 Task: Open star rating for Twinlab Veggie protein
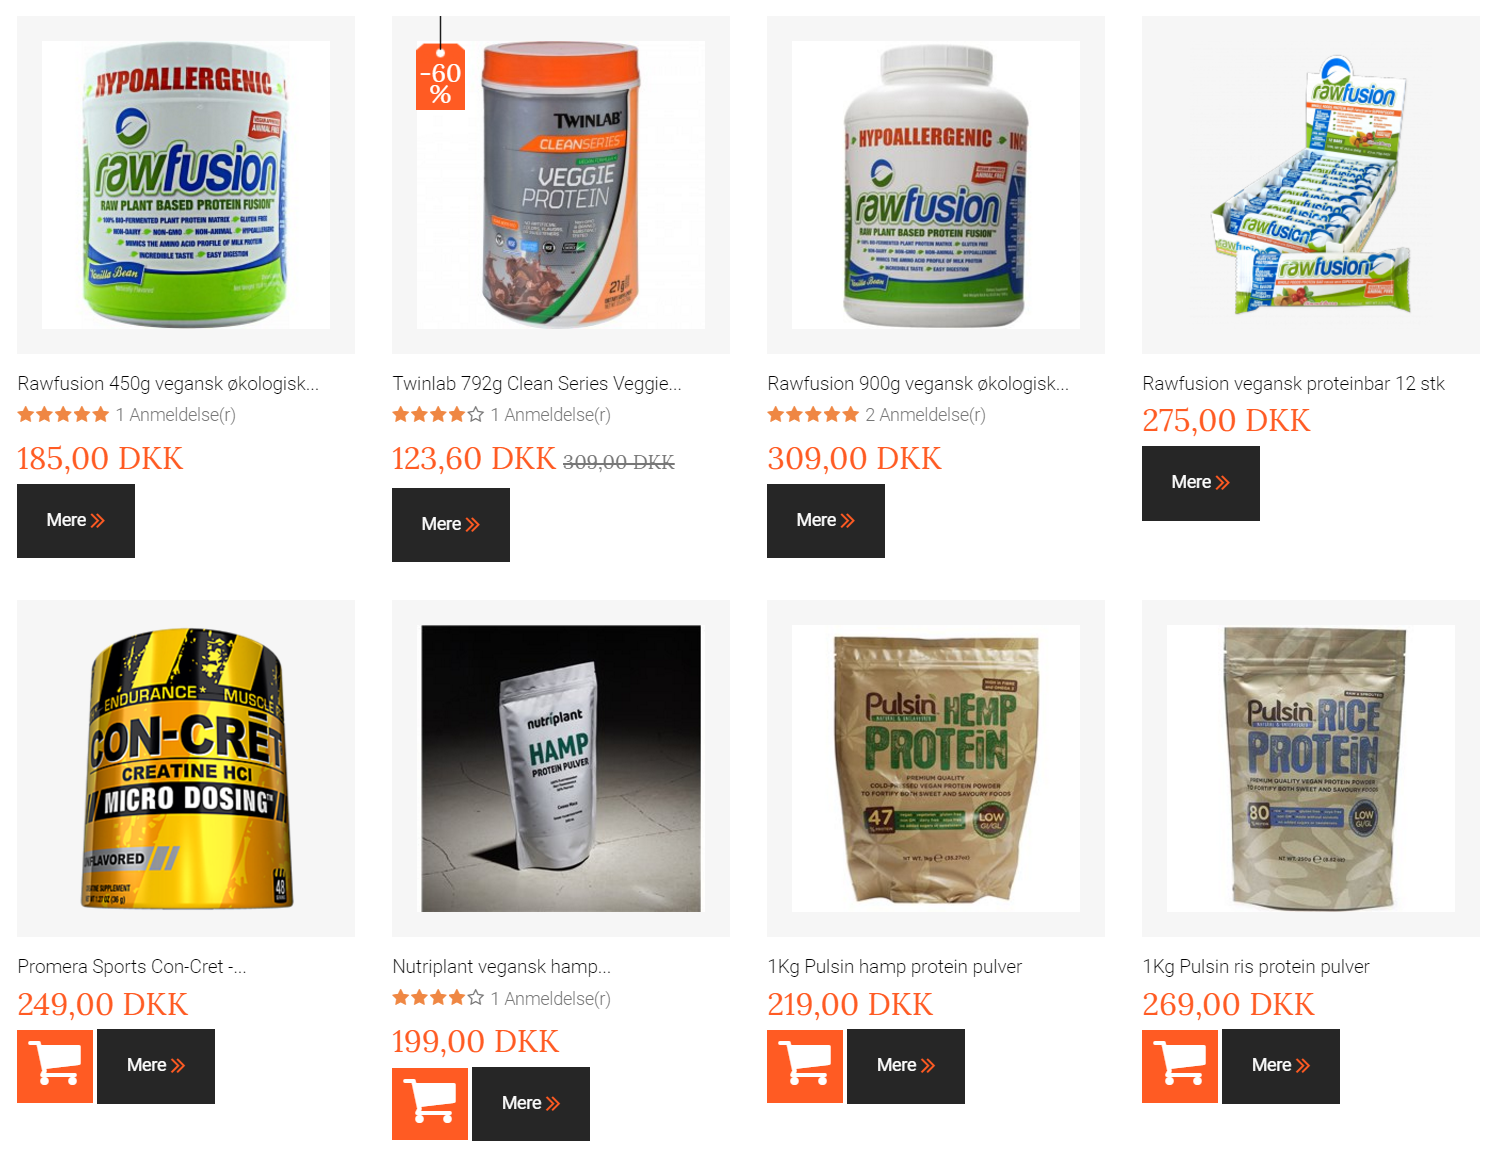tap(438, 414)
